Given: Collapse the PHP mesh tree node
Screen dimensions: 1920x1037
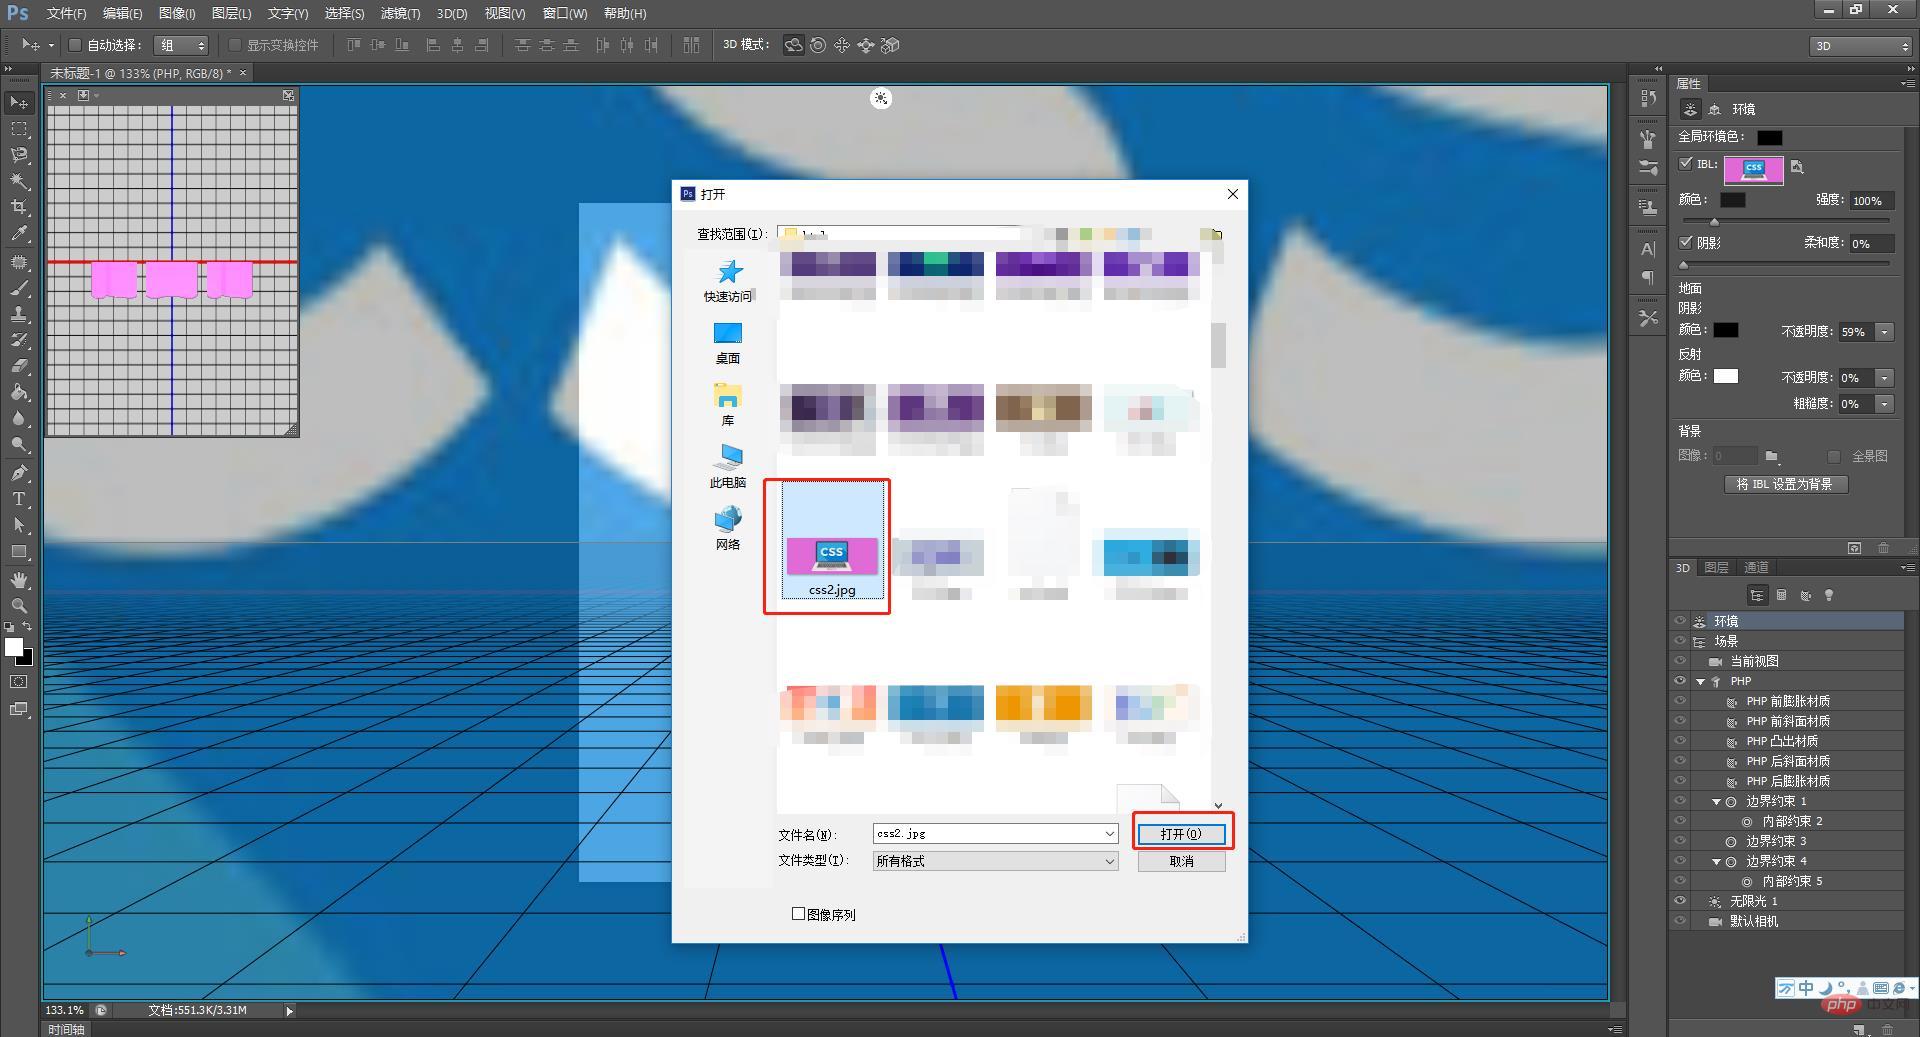Looking at the screenshot, I should coord(1701,682).
